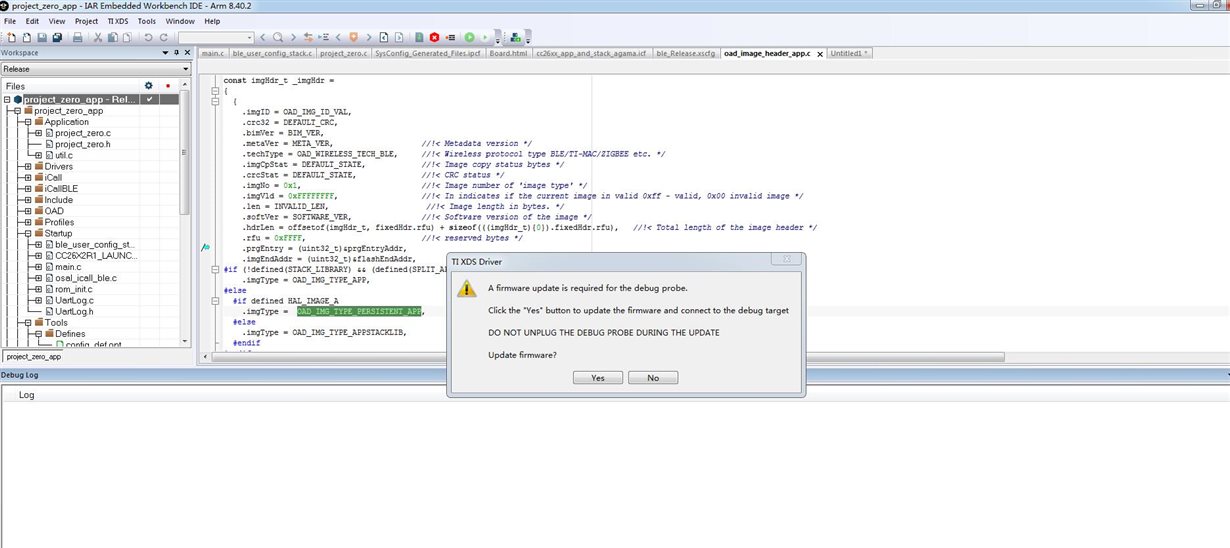Image resolution: width=1230 pixels, height=548 pixels.
Task: Collapse the Startup folder
Action: [29, 233]
